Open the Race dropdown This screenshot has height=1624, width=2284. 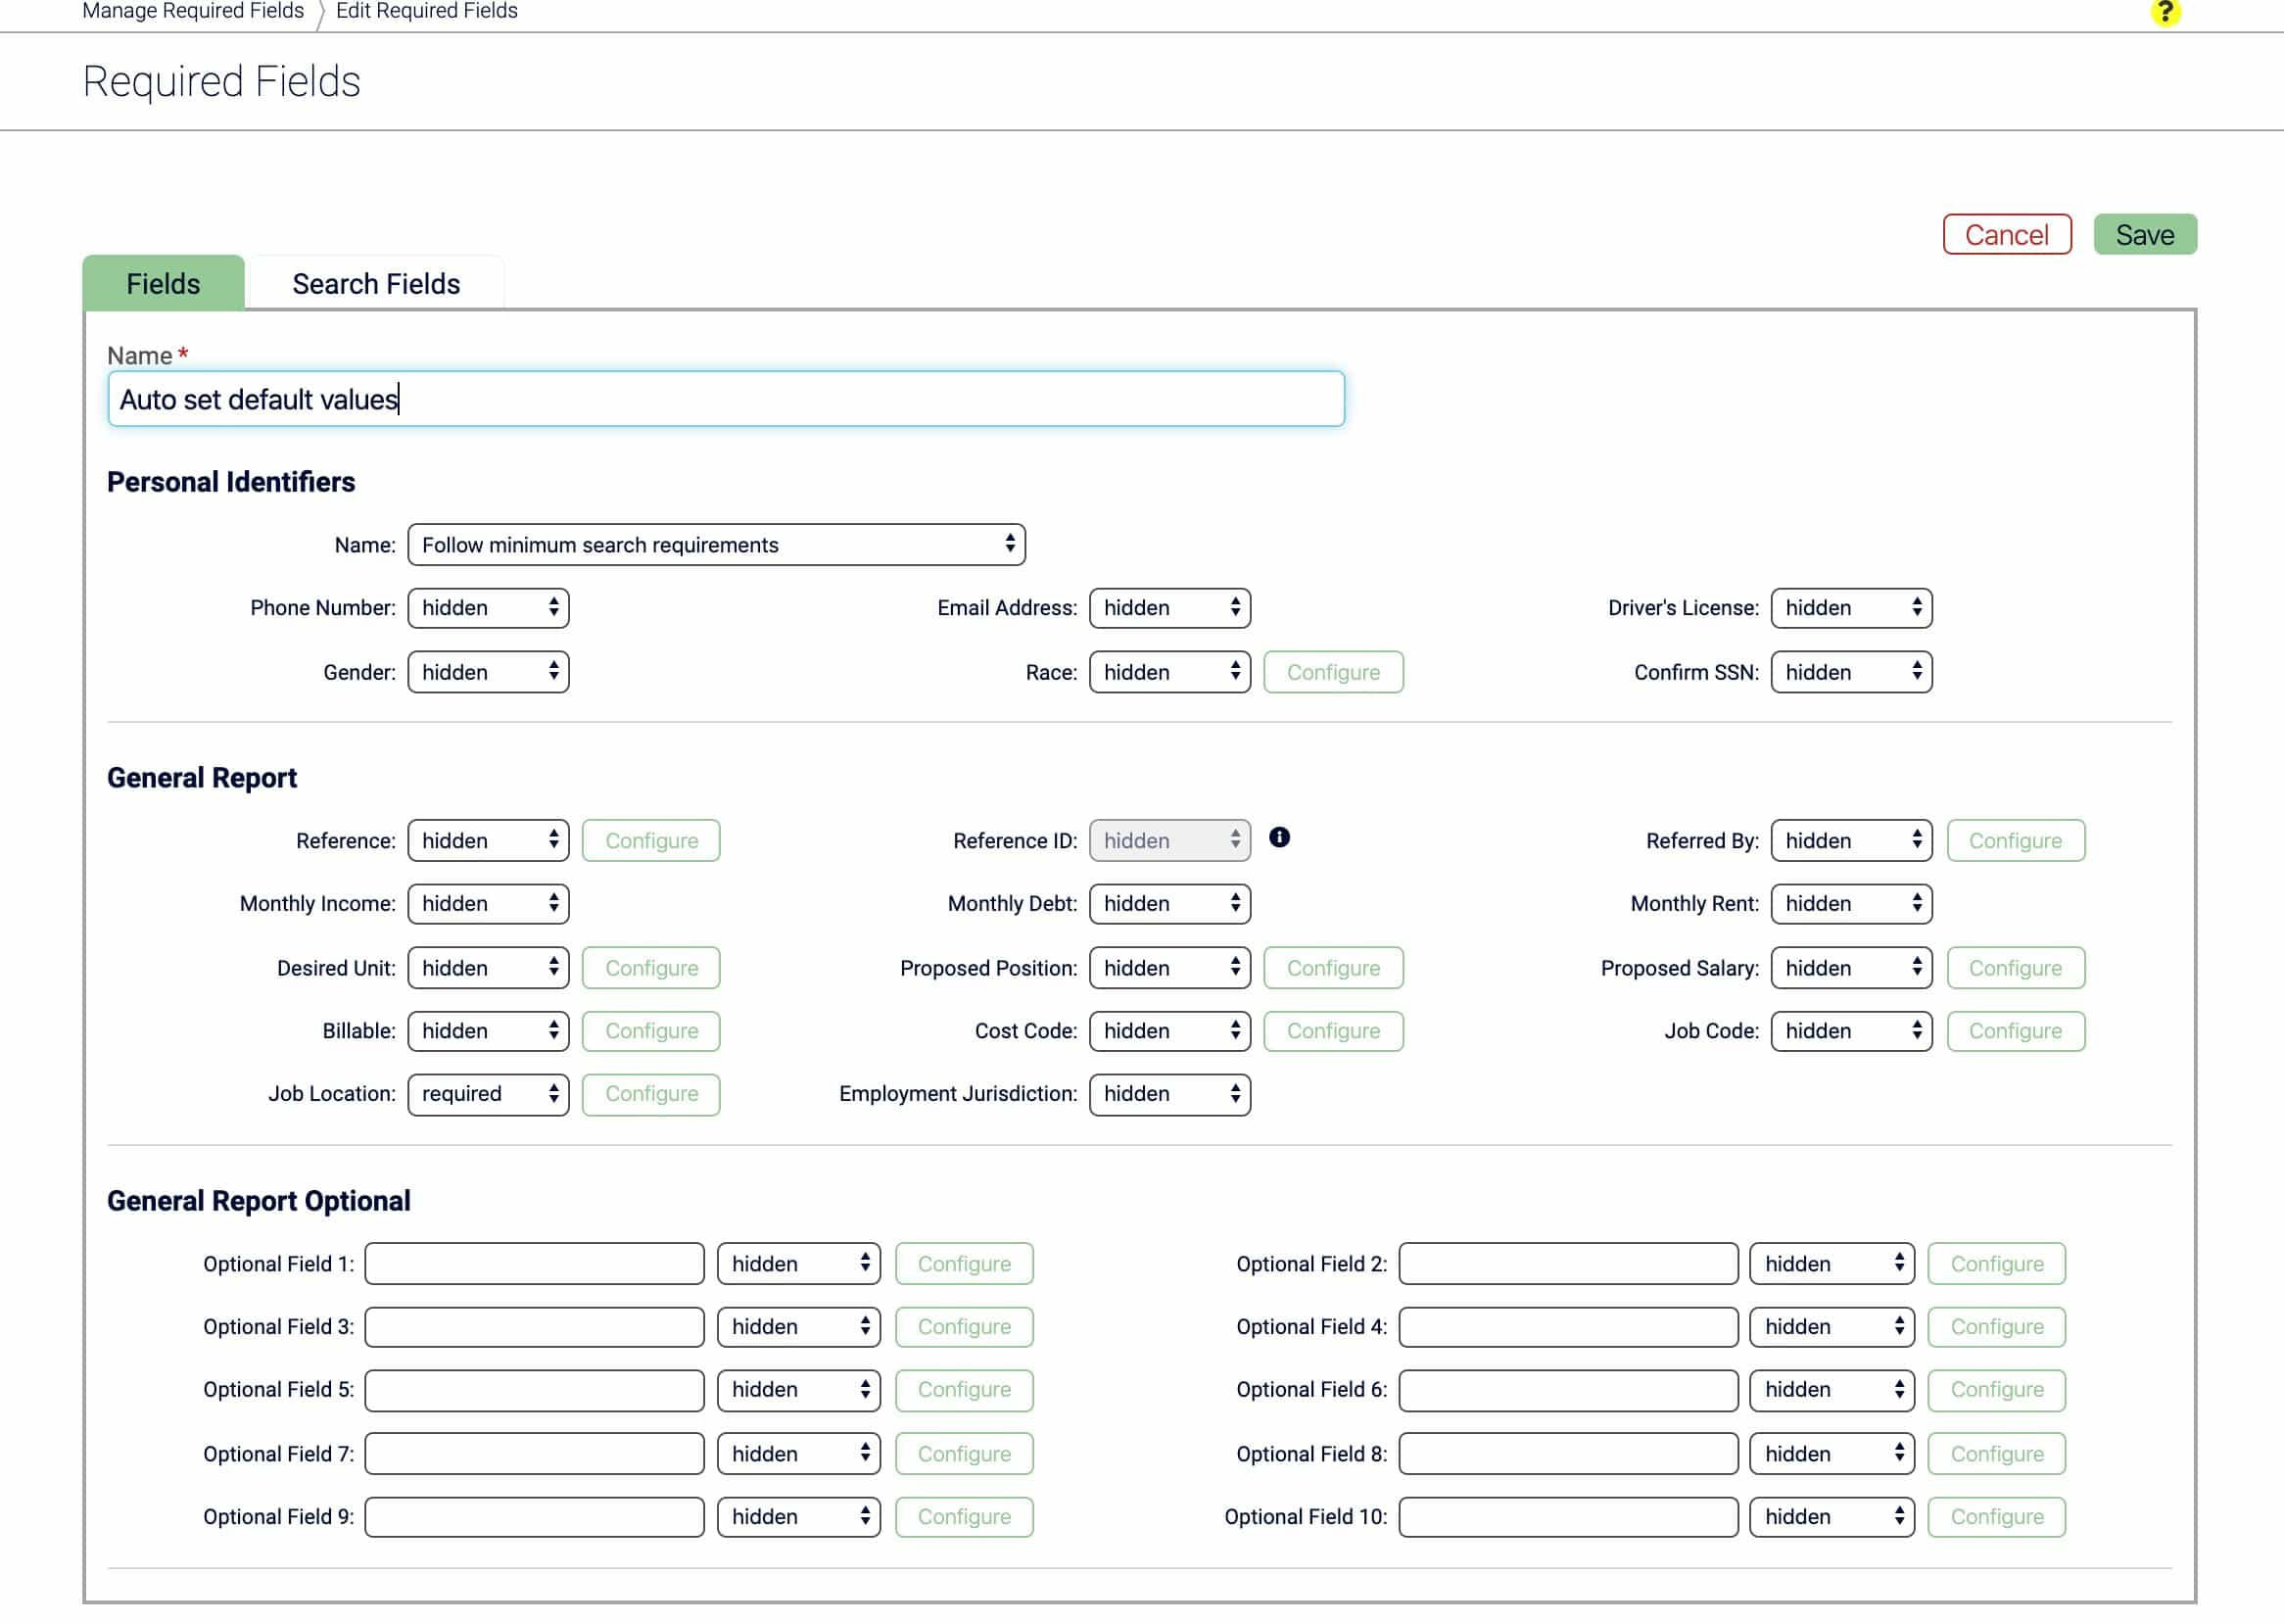(1170, 672)
